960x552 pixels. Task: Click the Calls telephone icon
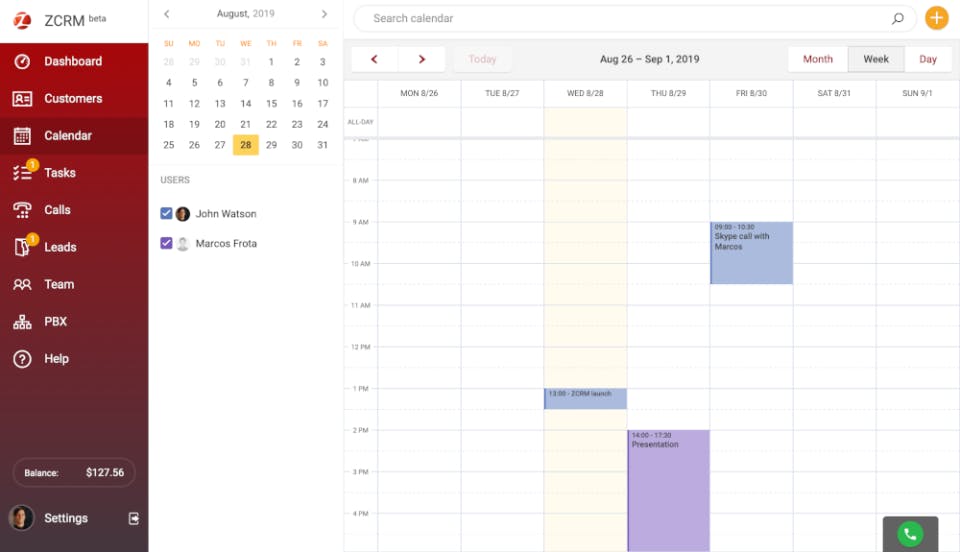pos(22,210)
